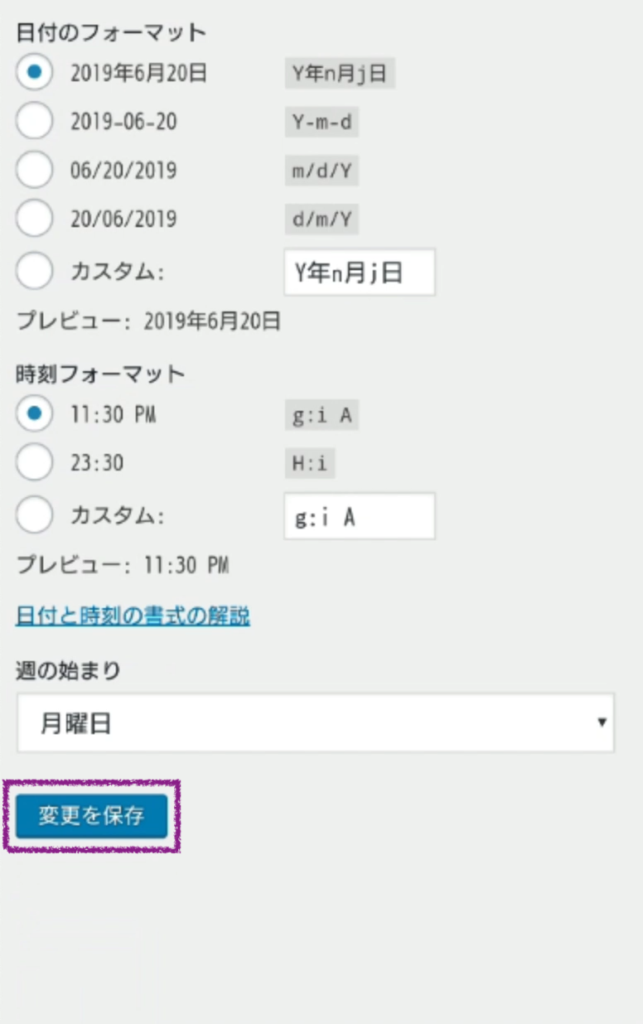
Task: Choose the custom (カスタム) time format radio
Action: [x=35, y=515]
